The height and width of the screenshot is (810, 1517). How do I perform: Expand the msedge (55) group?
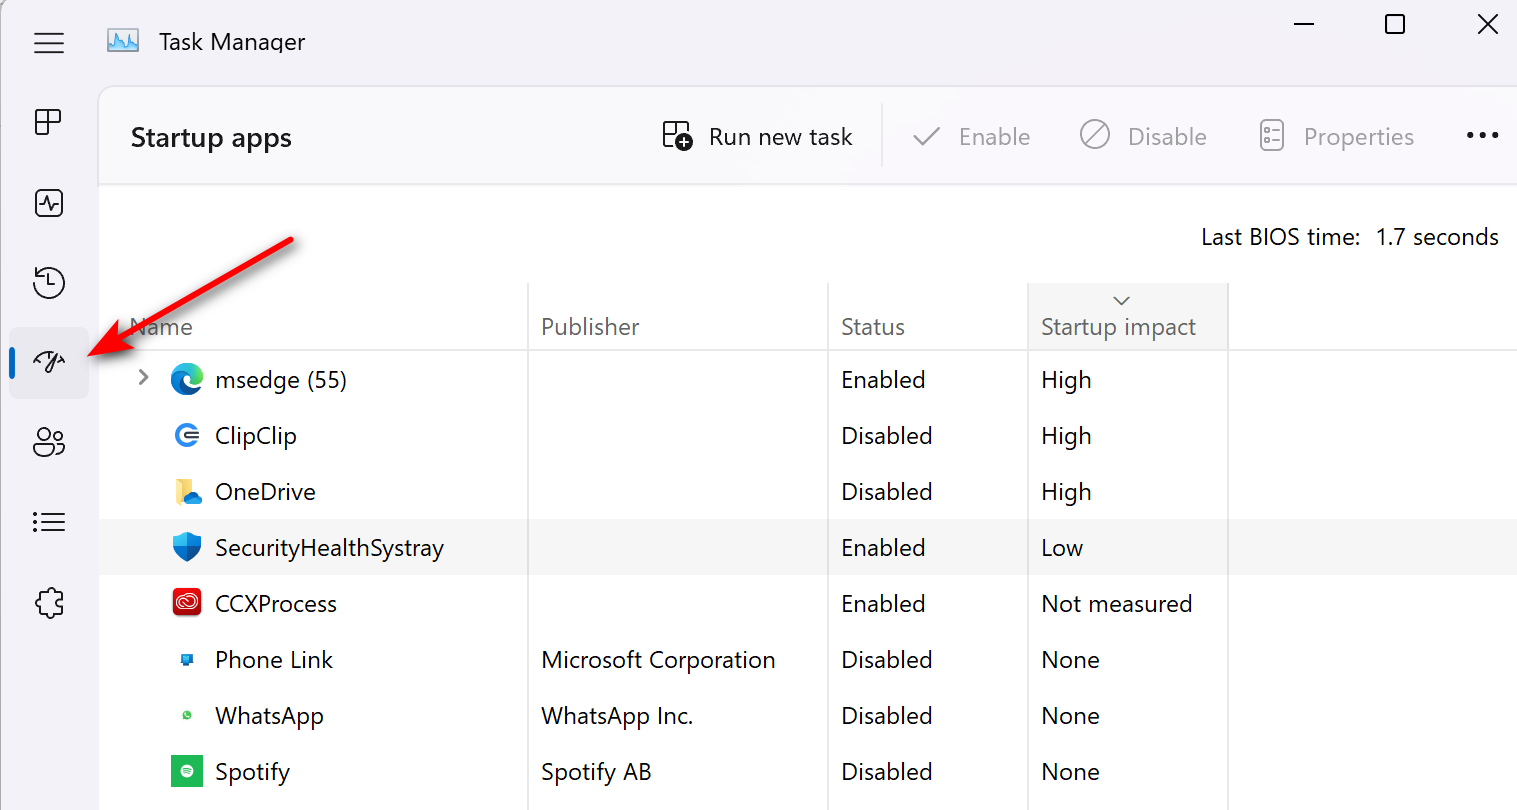[143, 378]
